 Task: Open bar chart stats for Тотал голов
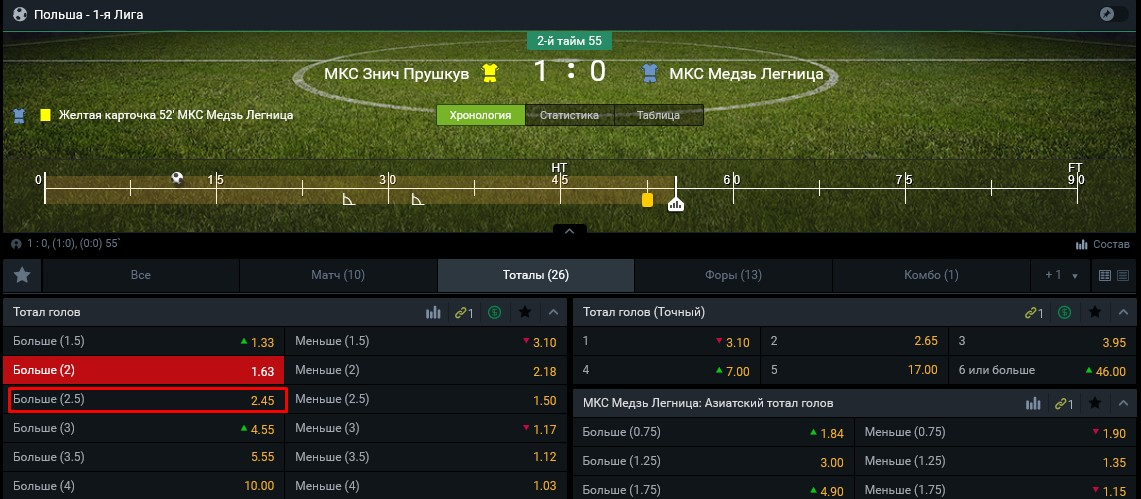(433, 312)
